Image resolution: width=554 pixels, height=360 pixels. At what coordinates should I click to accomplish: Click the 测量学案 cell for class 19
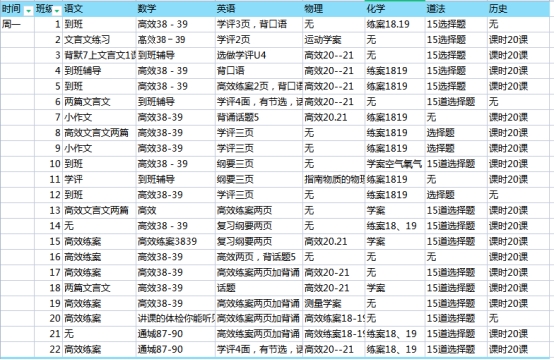pyautogui.click(x=334, y=303)
